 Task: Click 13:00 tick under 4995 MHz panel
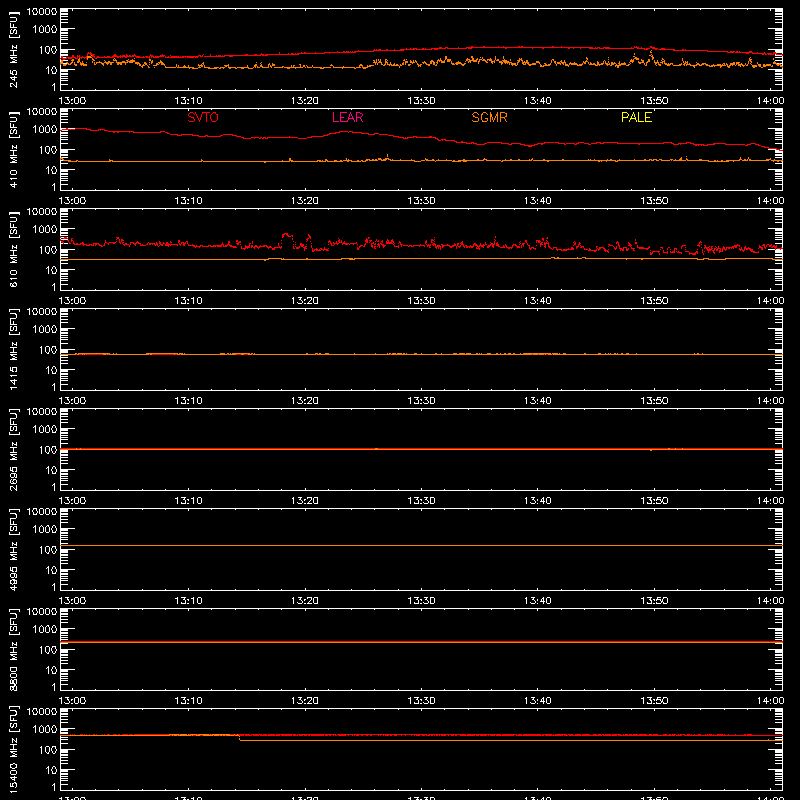pos(72,601)
